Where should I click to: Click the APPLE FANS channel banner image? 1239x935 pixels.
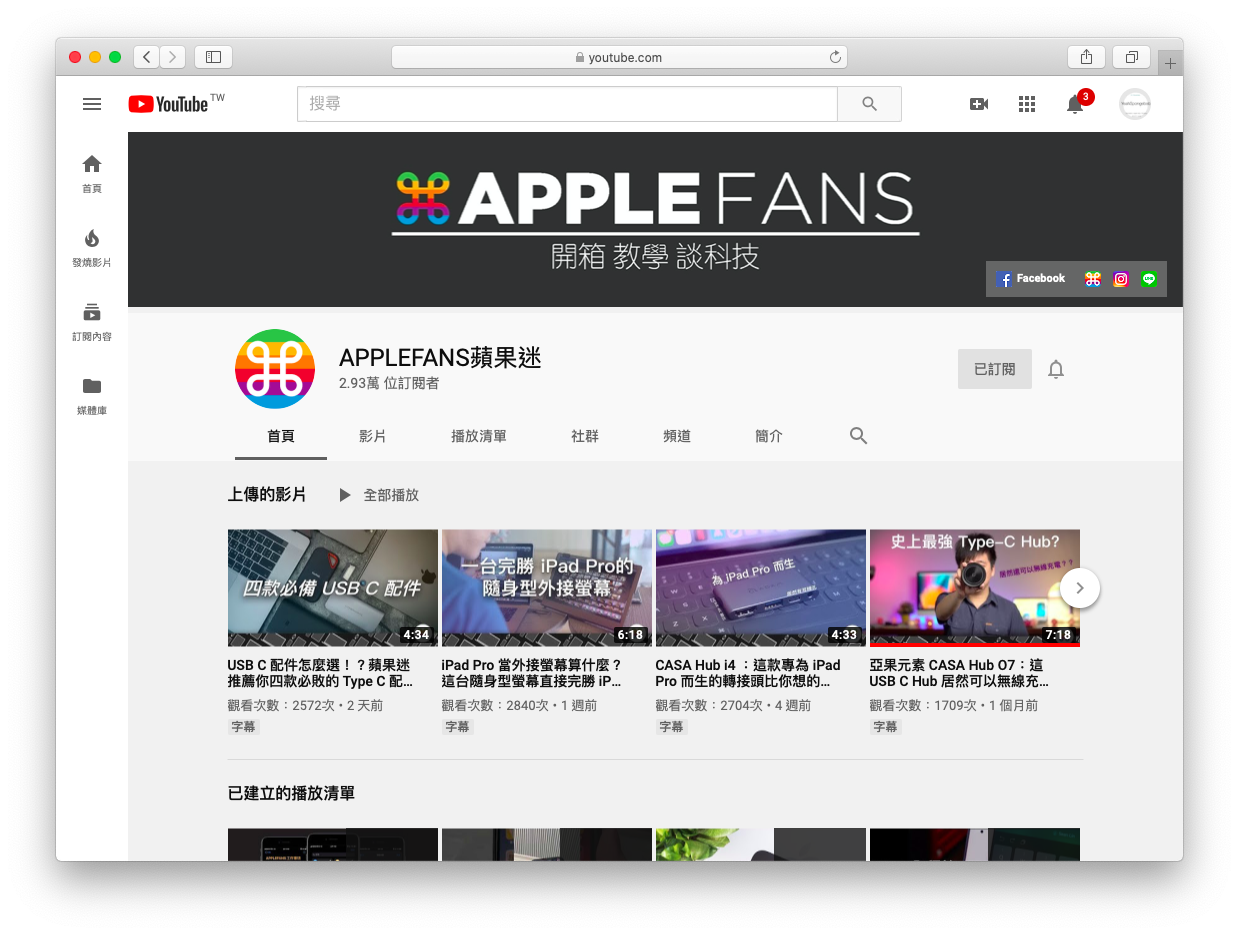655,219
